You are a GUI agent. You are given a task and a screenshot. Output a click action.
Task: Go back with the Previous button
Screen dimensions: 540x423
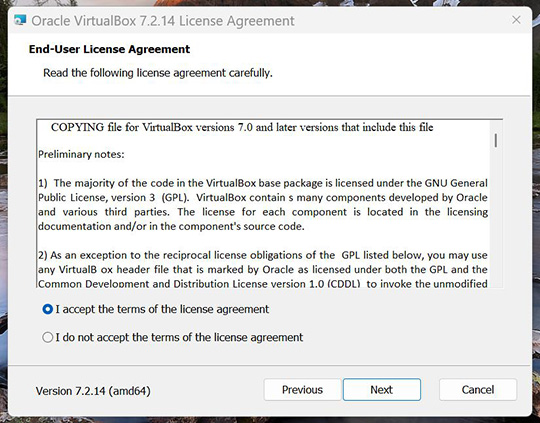302,390
